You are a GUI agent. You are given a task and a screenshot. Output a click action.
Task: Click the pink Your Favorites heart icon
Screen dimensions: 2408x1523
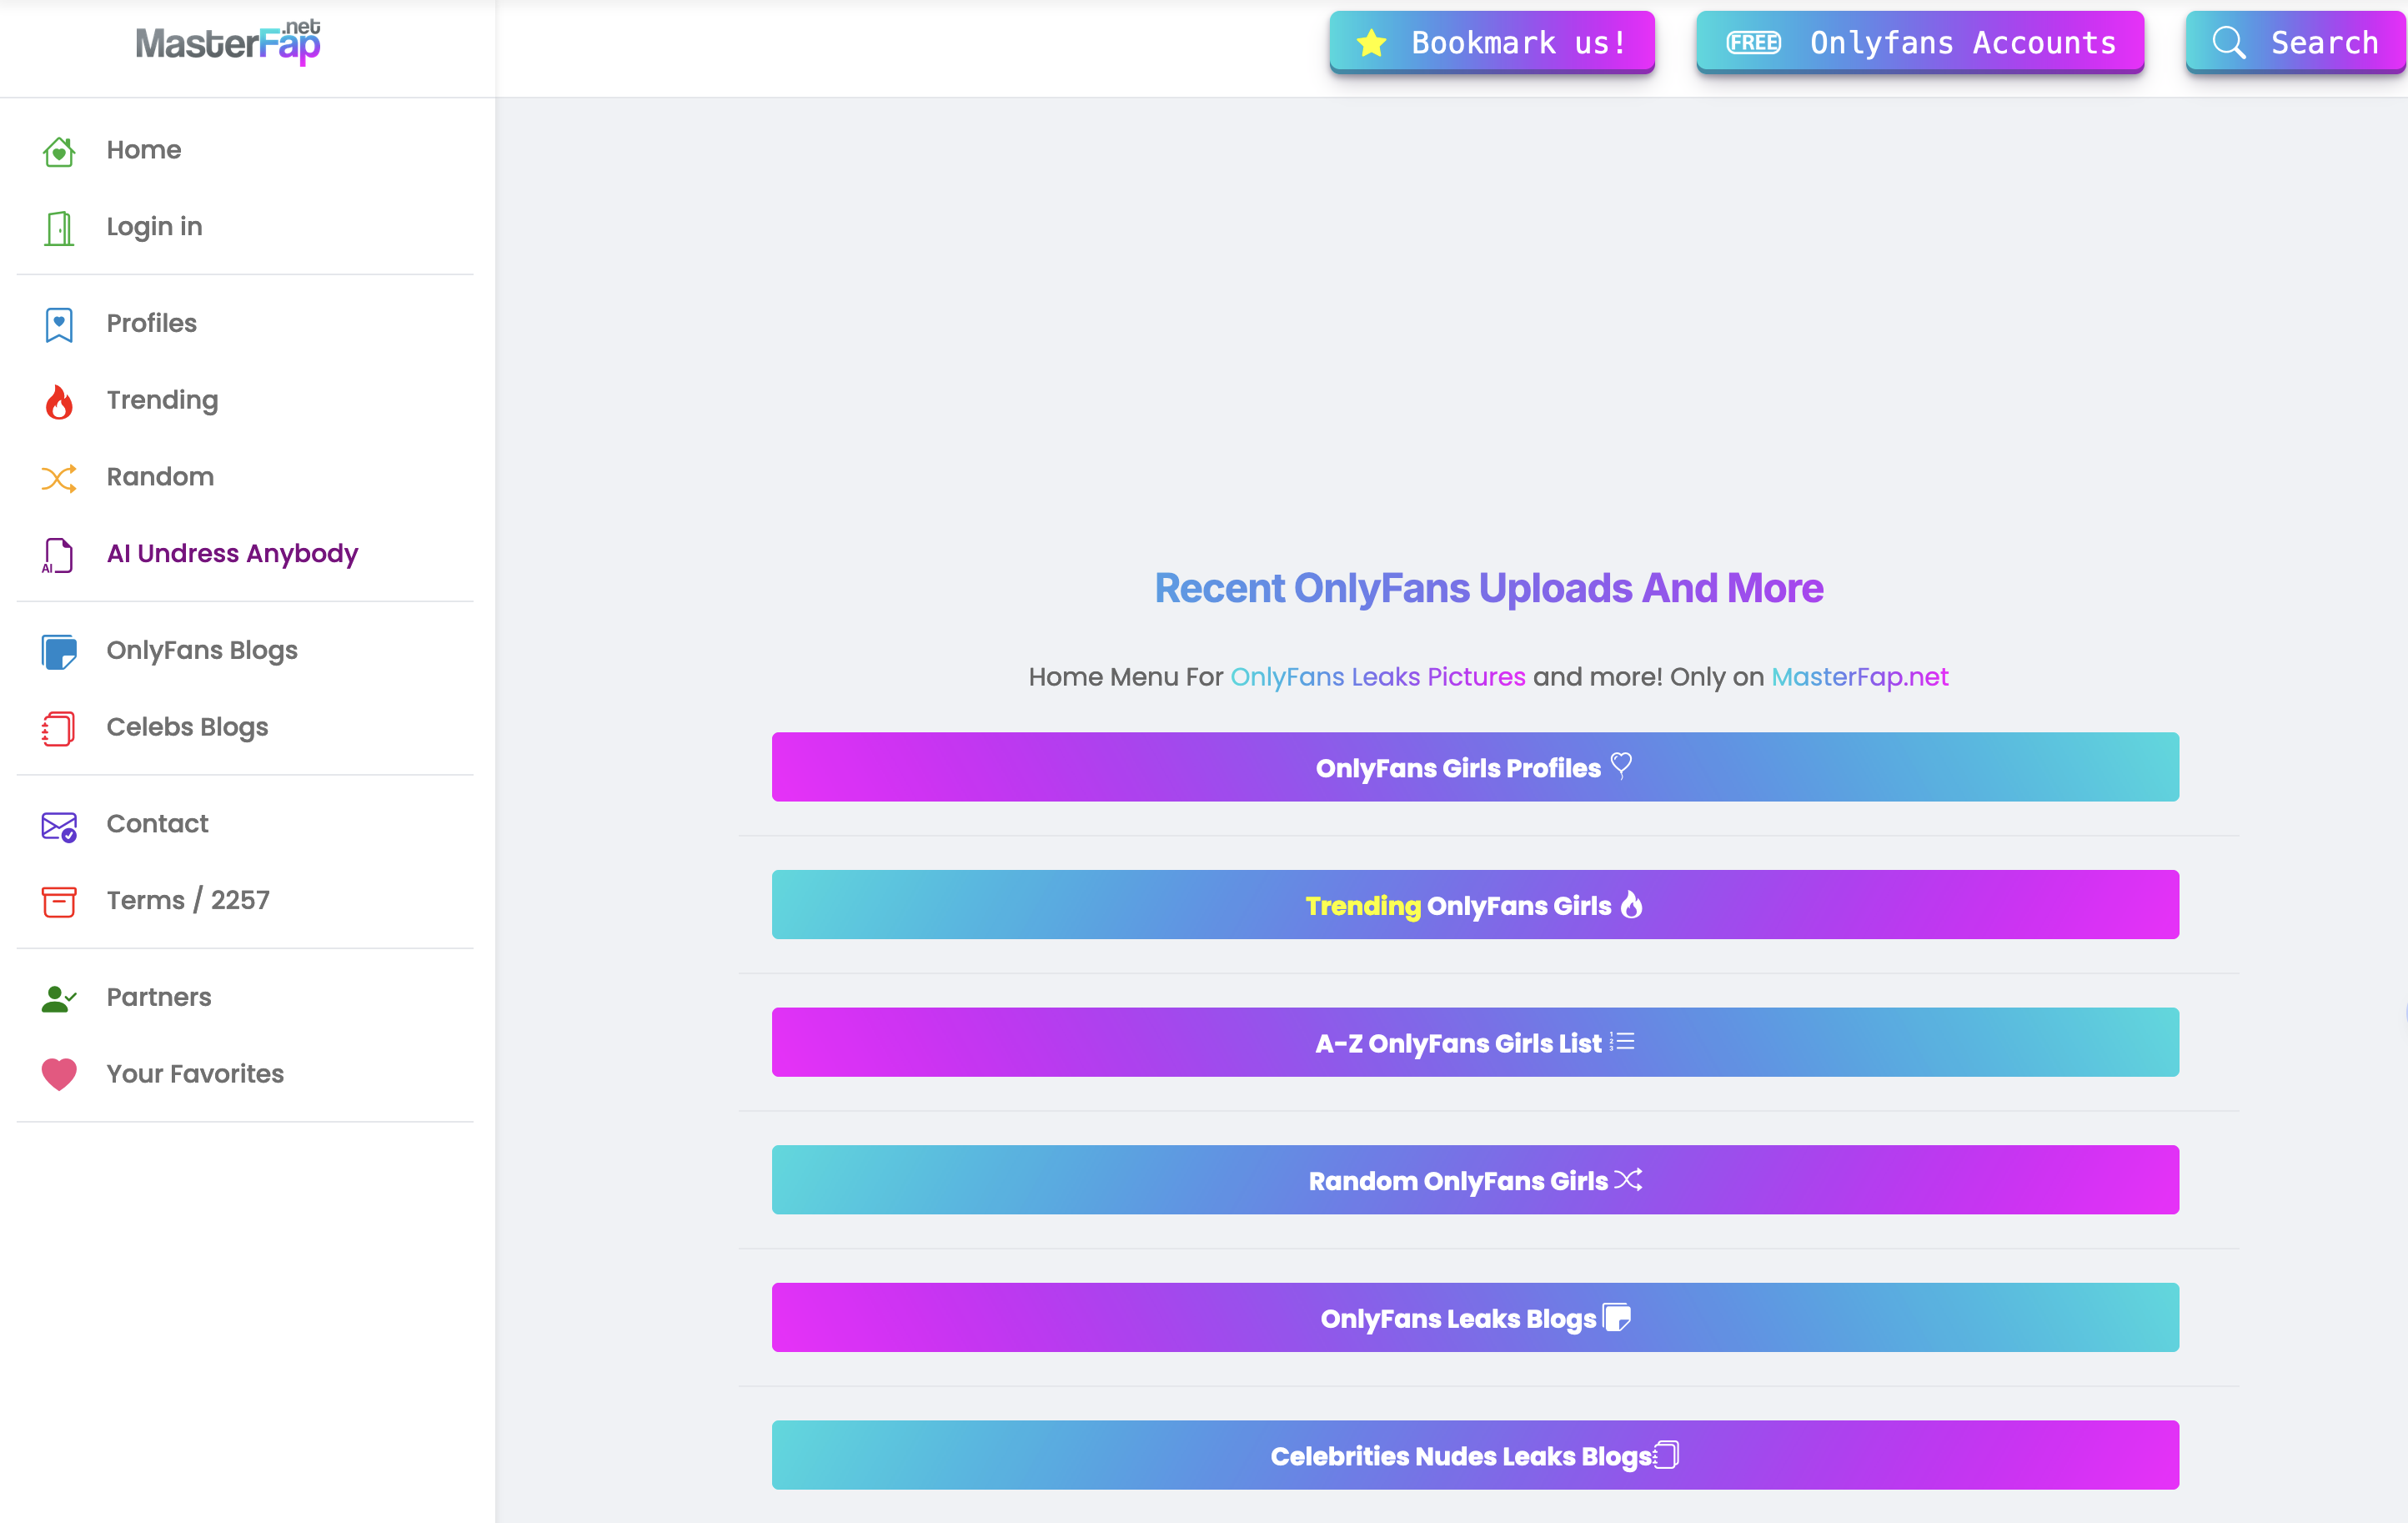[x=59, y=1074]
